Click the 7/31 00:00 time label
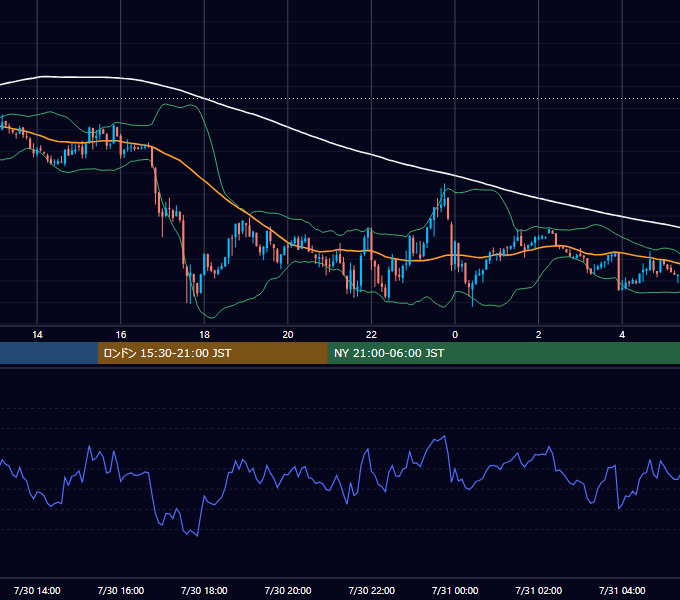The width and height of the screenshot is (680, 600). (x=455, y=590)
